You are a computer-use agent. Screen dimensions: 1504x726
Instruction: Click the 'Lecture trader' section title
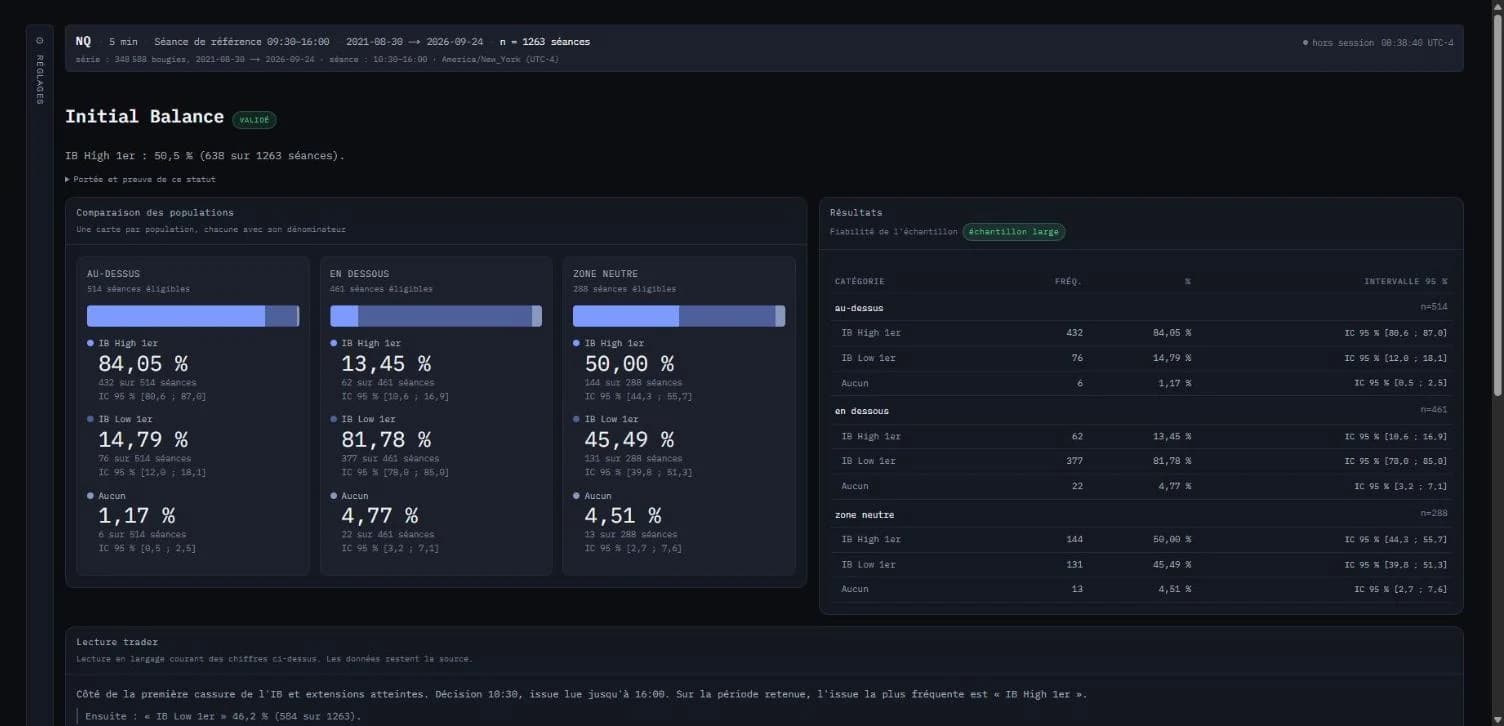click(x=117, y=642)
